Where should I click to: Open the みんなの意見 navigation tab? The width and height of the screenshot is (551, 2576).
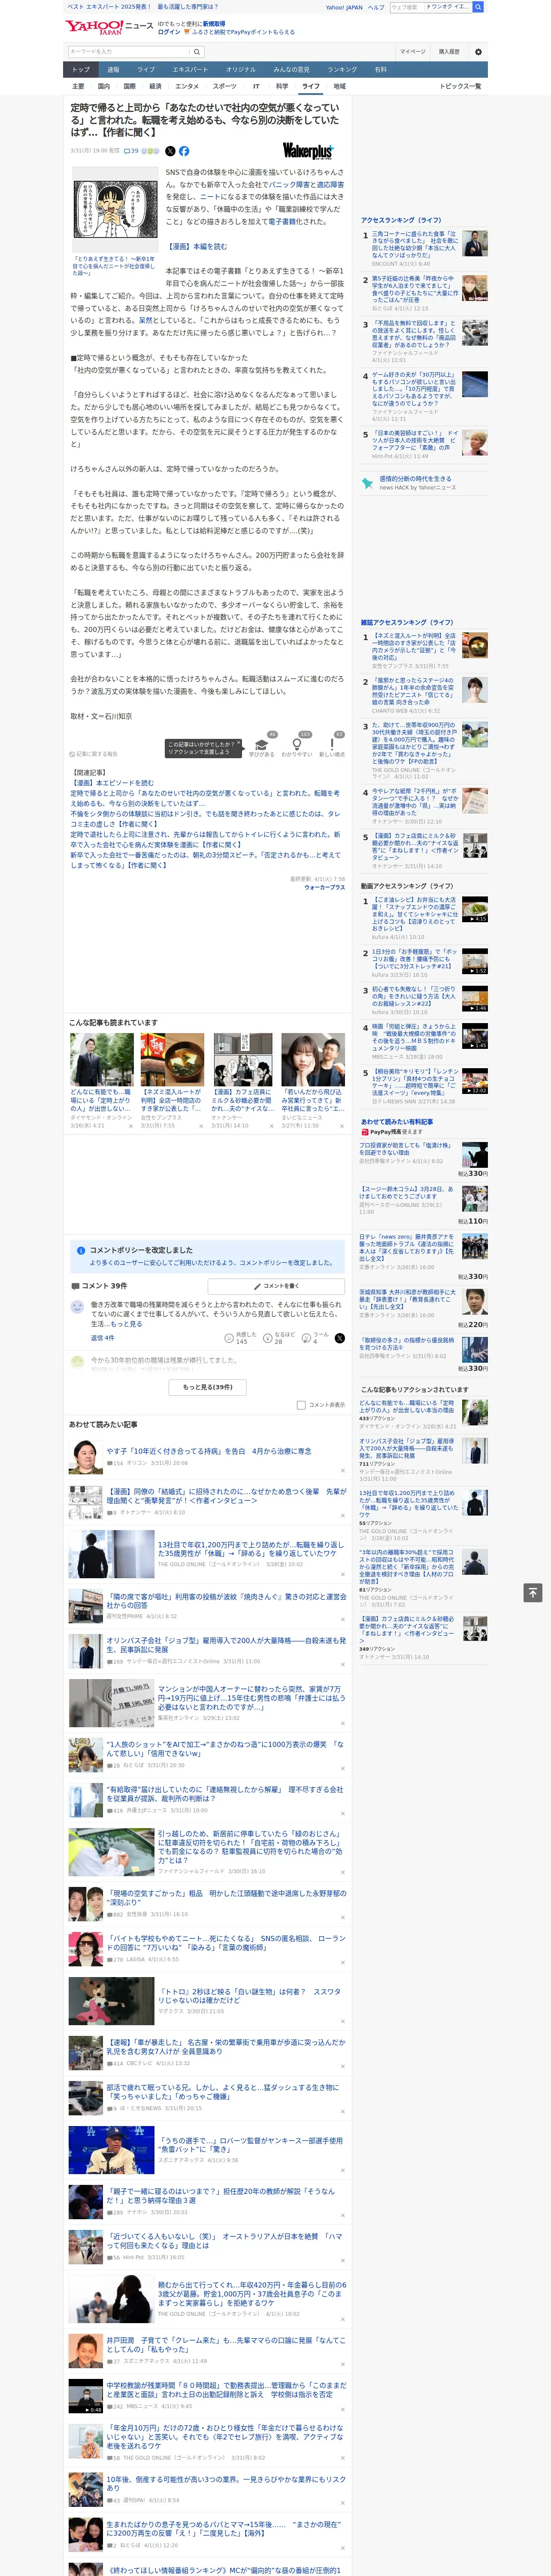[x=291, y=70]
